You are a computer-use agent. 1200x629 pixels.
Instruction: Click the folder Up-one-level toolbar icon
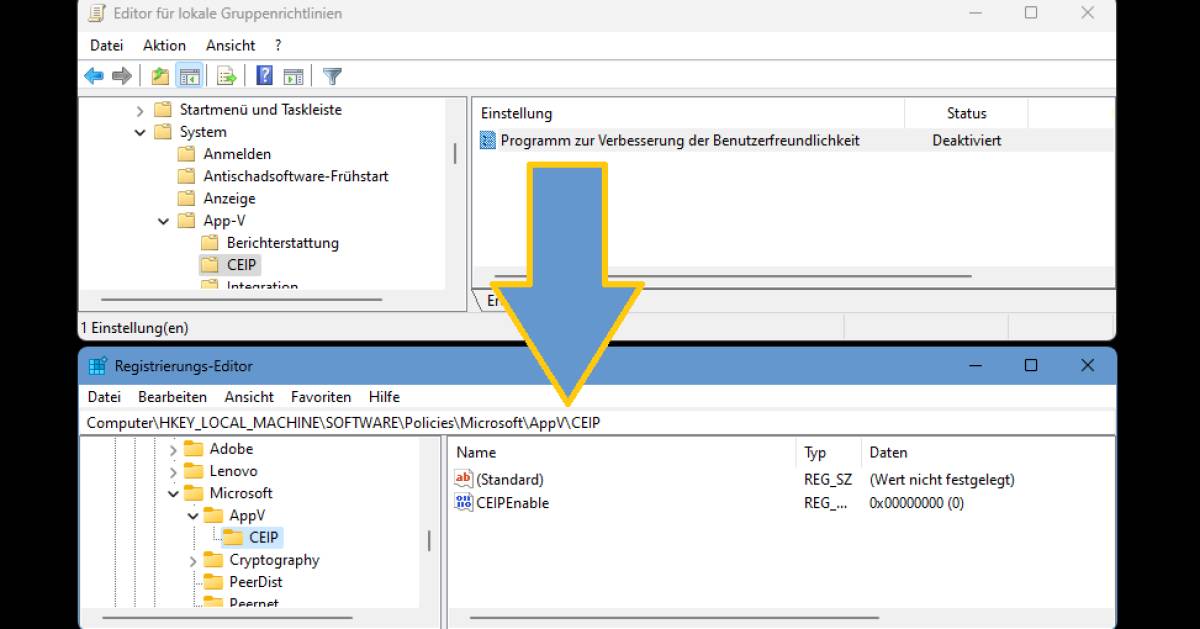pyautogui.click(x=160, y=76)
